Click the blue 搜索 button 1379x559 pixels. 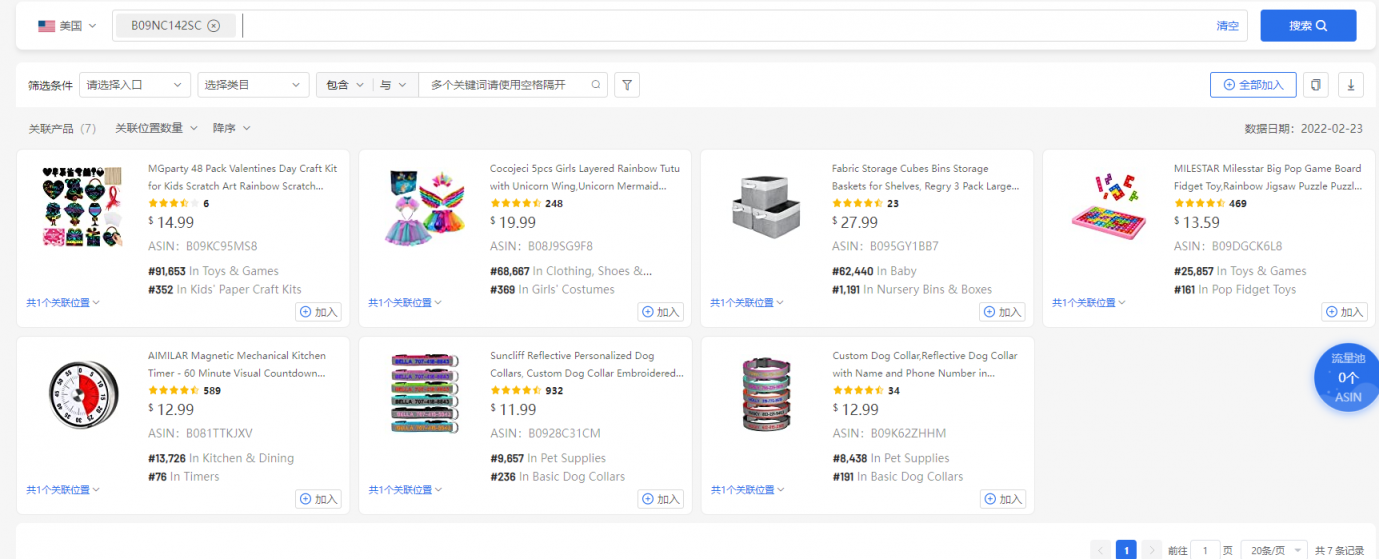tap(1307, 26)
